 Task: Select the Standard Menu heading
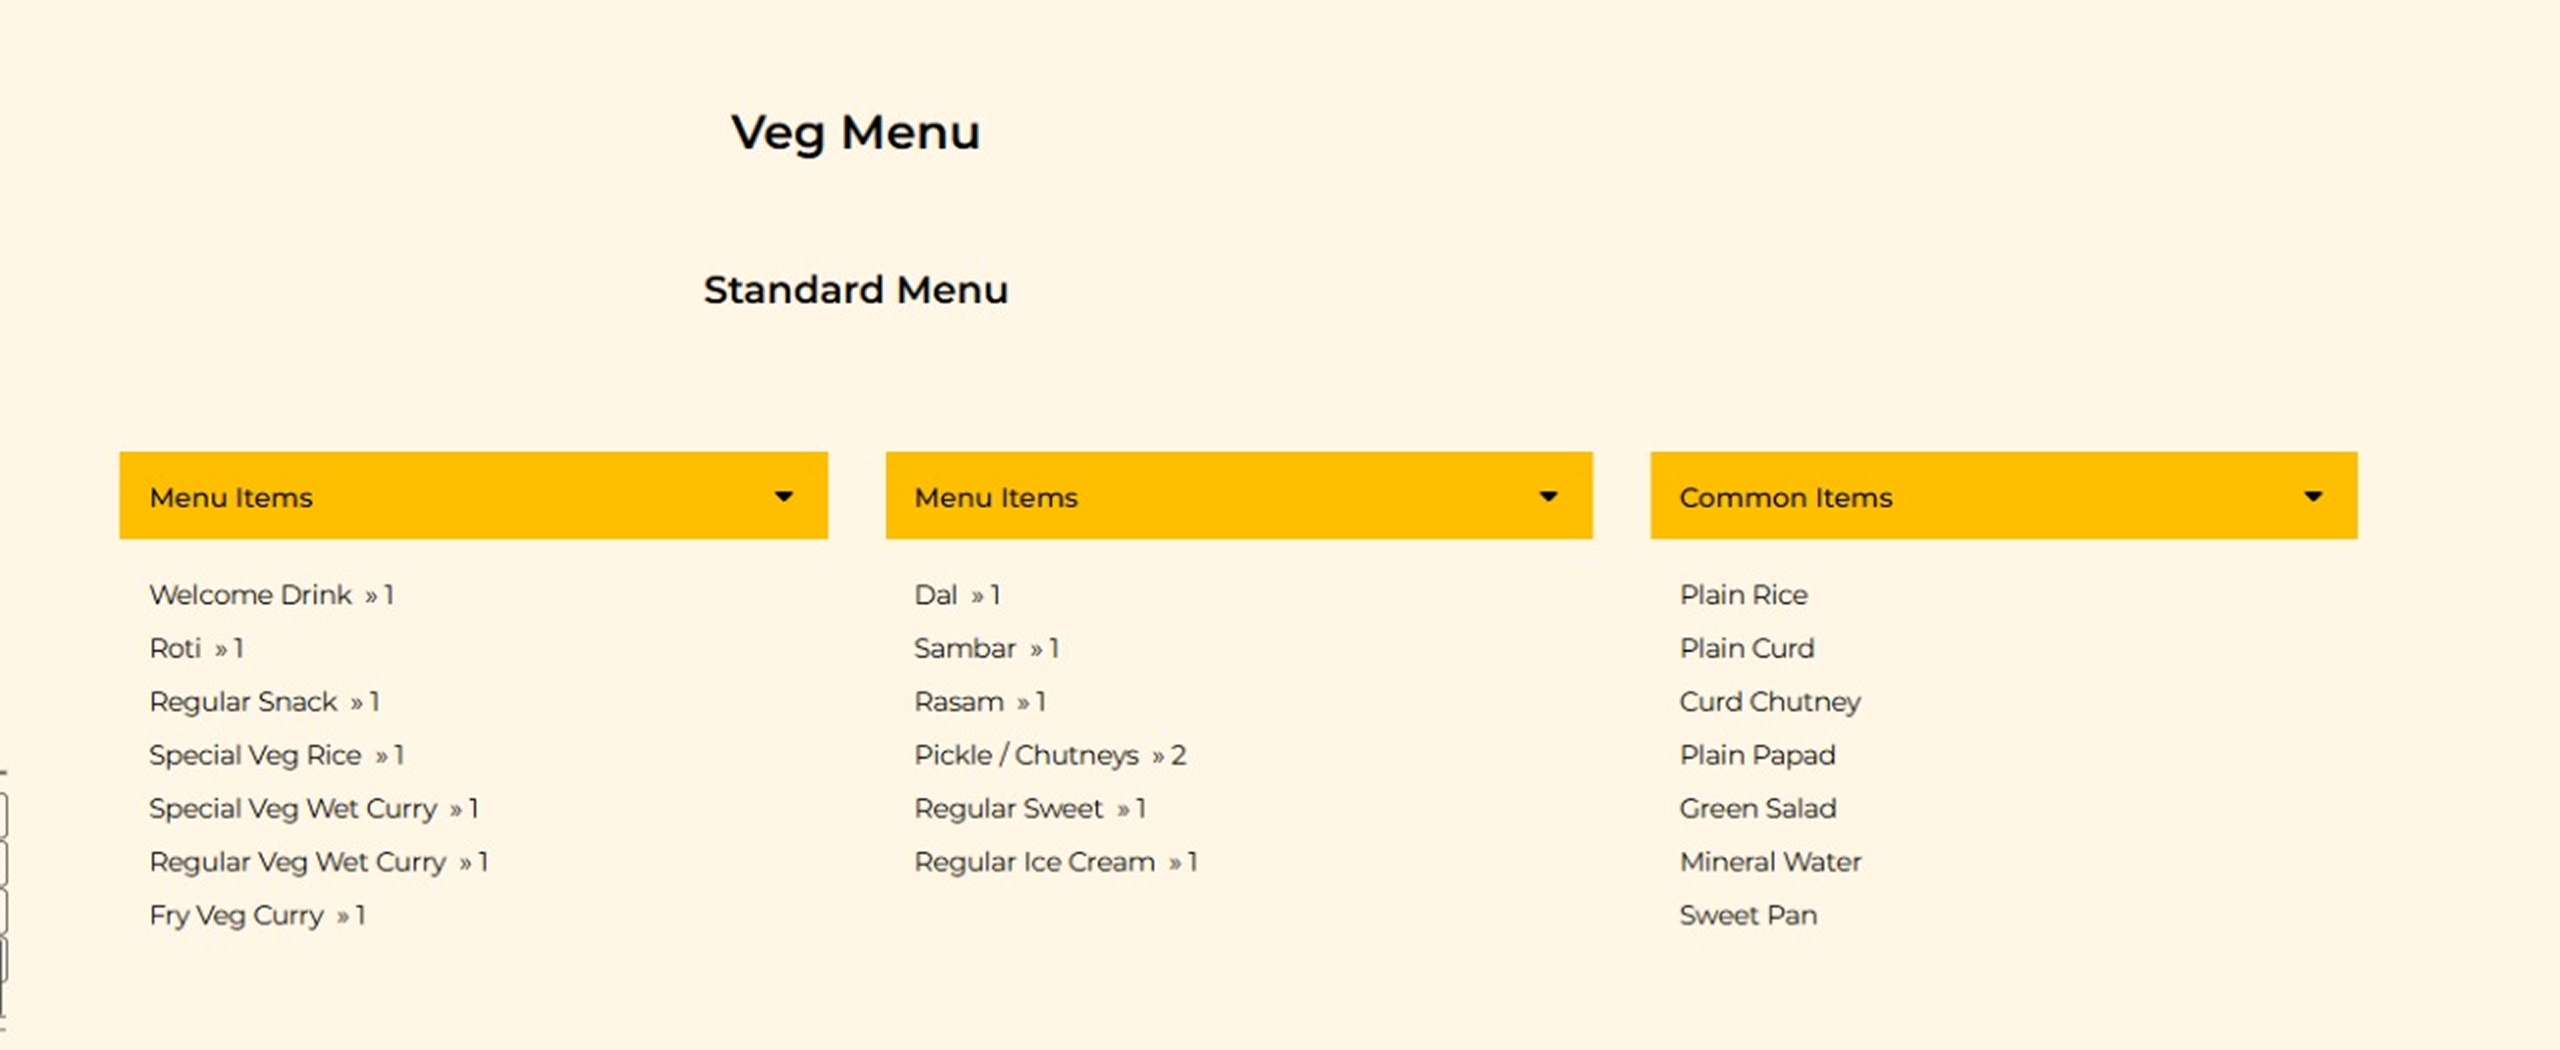pyautogui.click(x=855, y=290)
